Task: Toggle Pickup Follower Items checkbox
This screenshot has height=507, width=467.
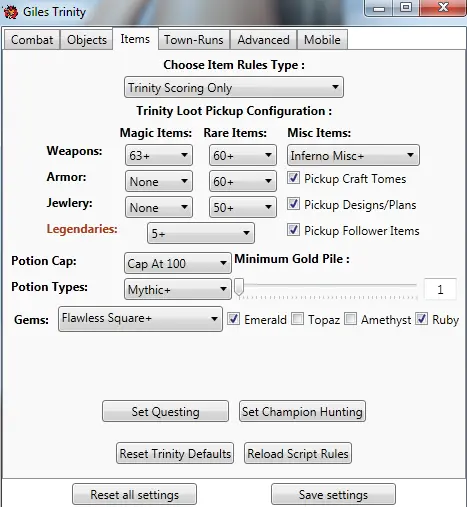Action: click(x=293, y=230)
